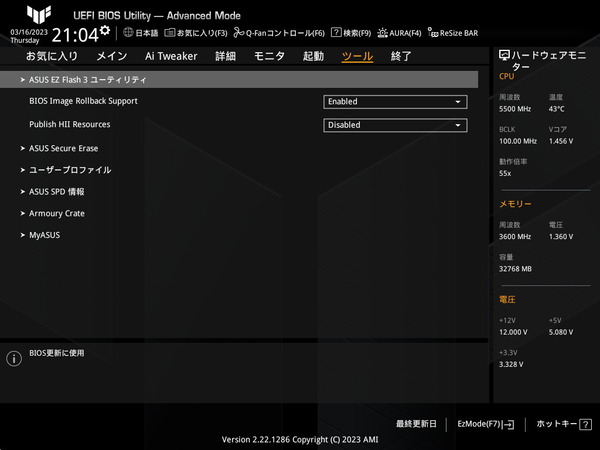This screenshot has height=450, width=600.
Task: Click the TUF Gaming logo
Action: 39,15
